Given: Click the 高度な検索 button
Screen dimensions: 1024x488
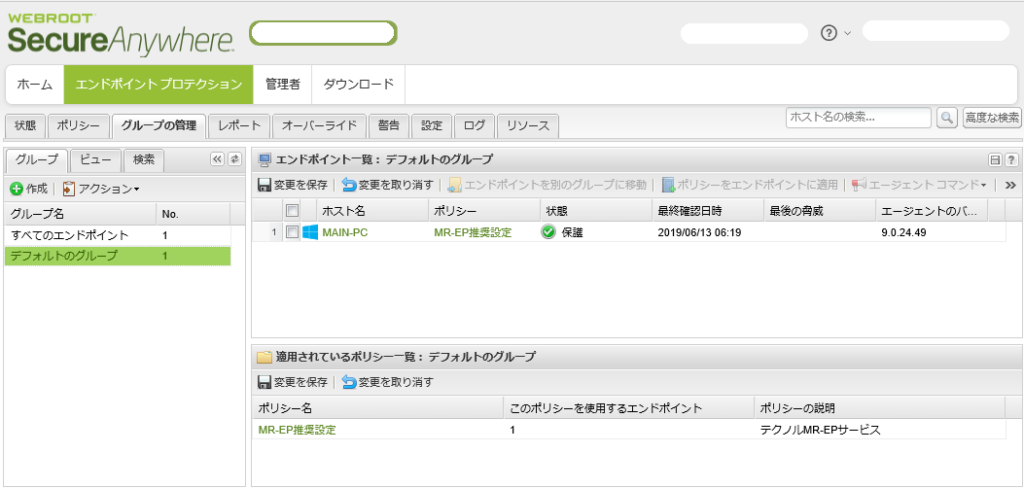Looking at the screenshot, I should [992, 118].
